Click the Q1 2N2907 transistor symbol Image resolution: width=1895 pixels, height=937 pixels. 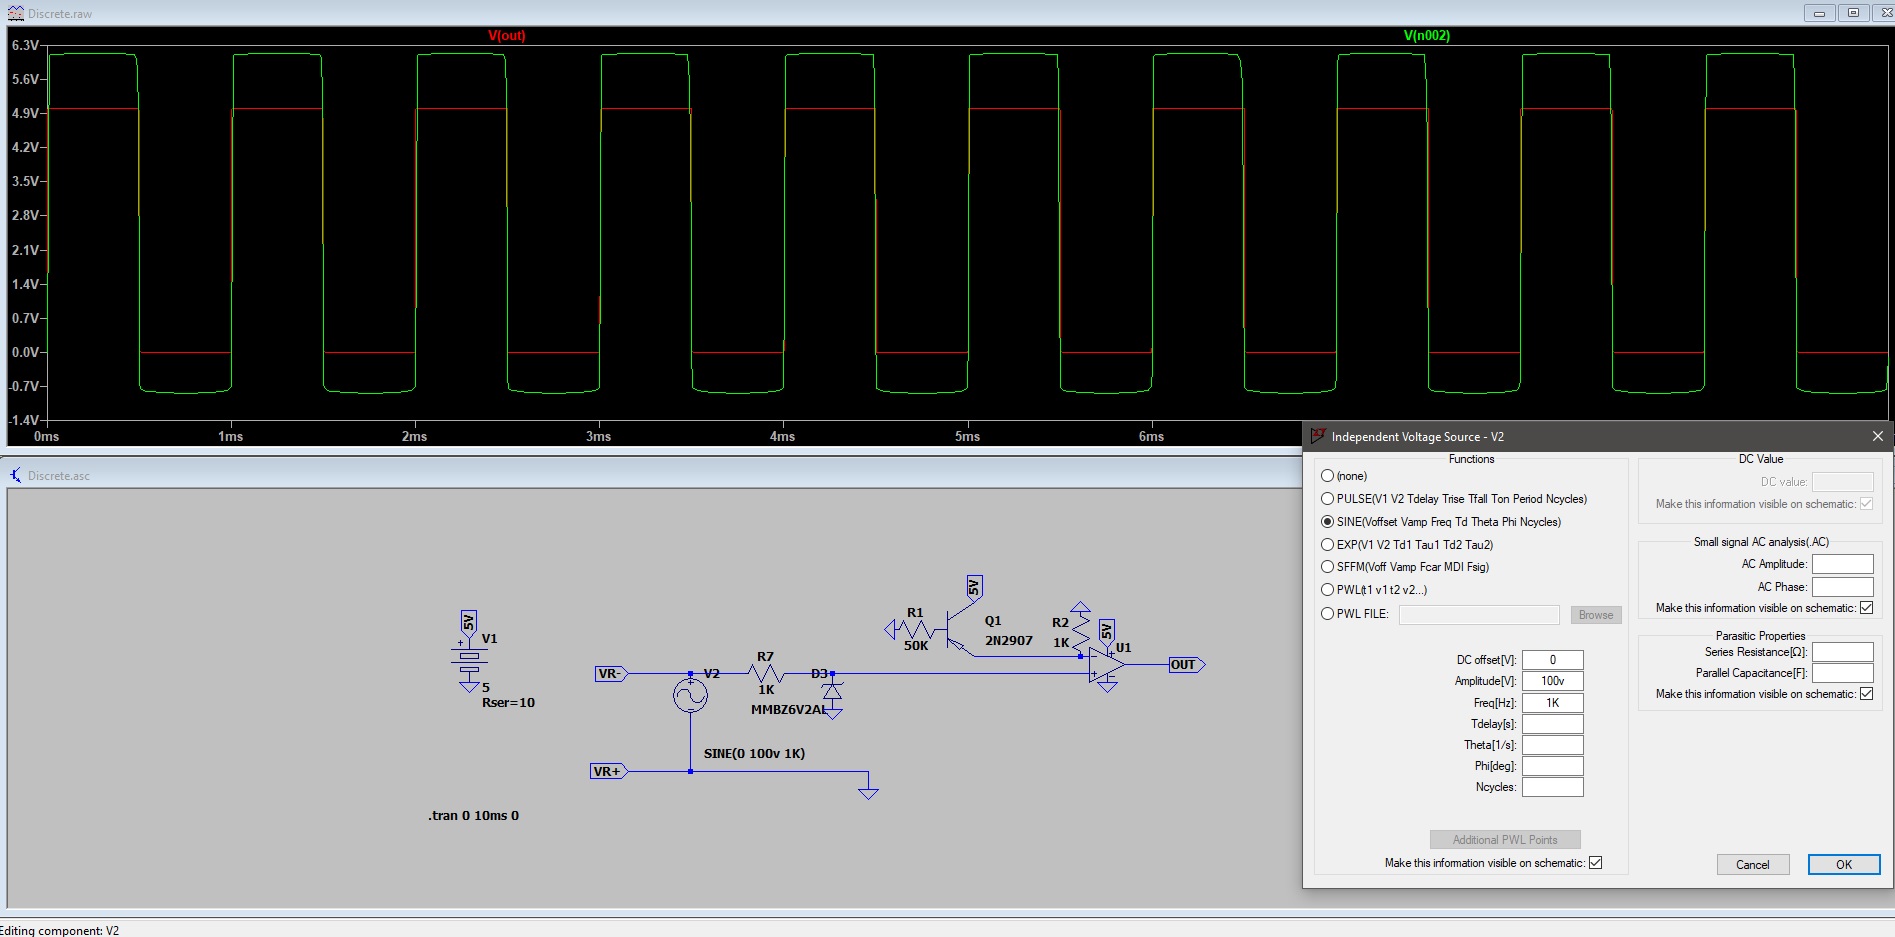pyautogui.click(x=958, y=631)
